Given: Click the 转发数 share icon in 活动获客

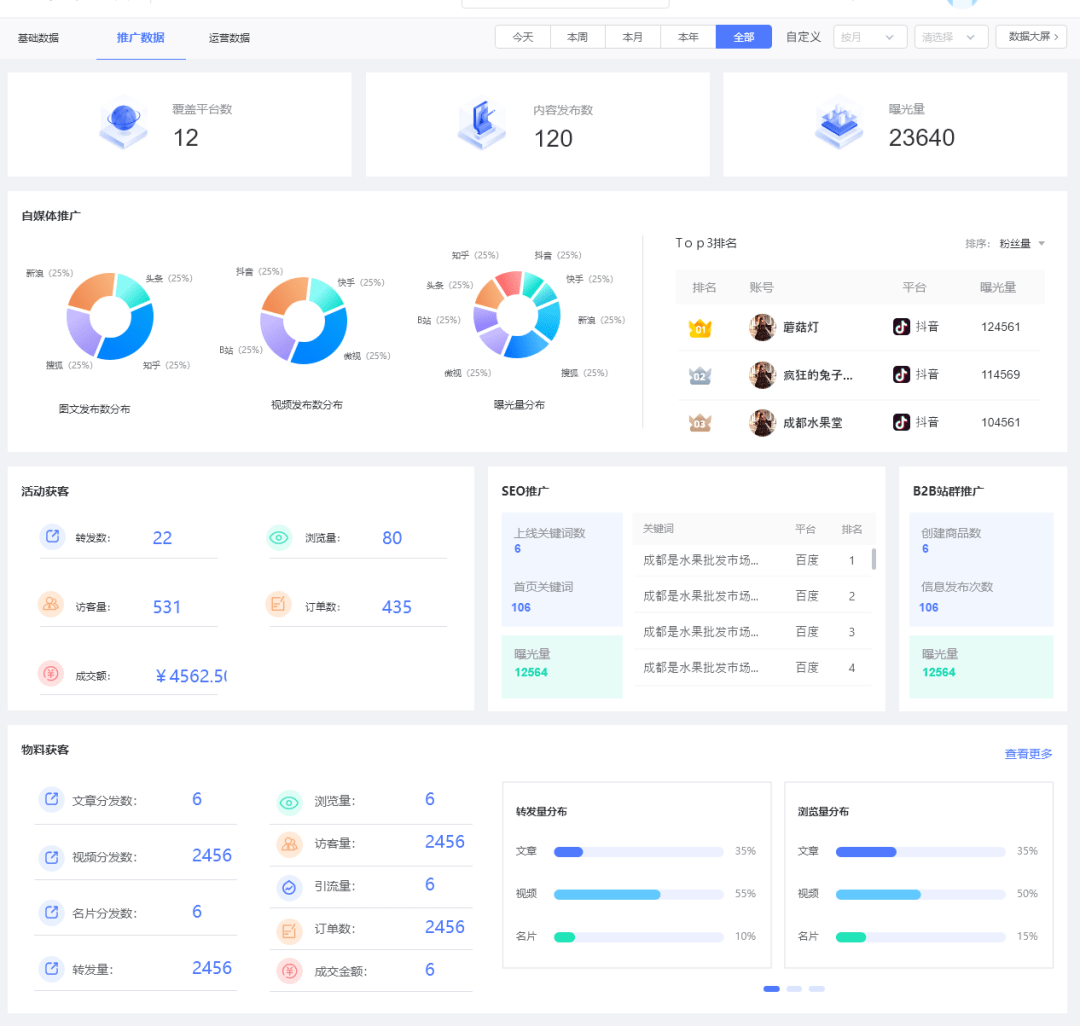Looking at the screenshot, I should click(x=52, y=536).
